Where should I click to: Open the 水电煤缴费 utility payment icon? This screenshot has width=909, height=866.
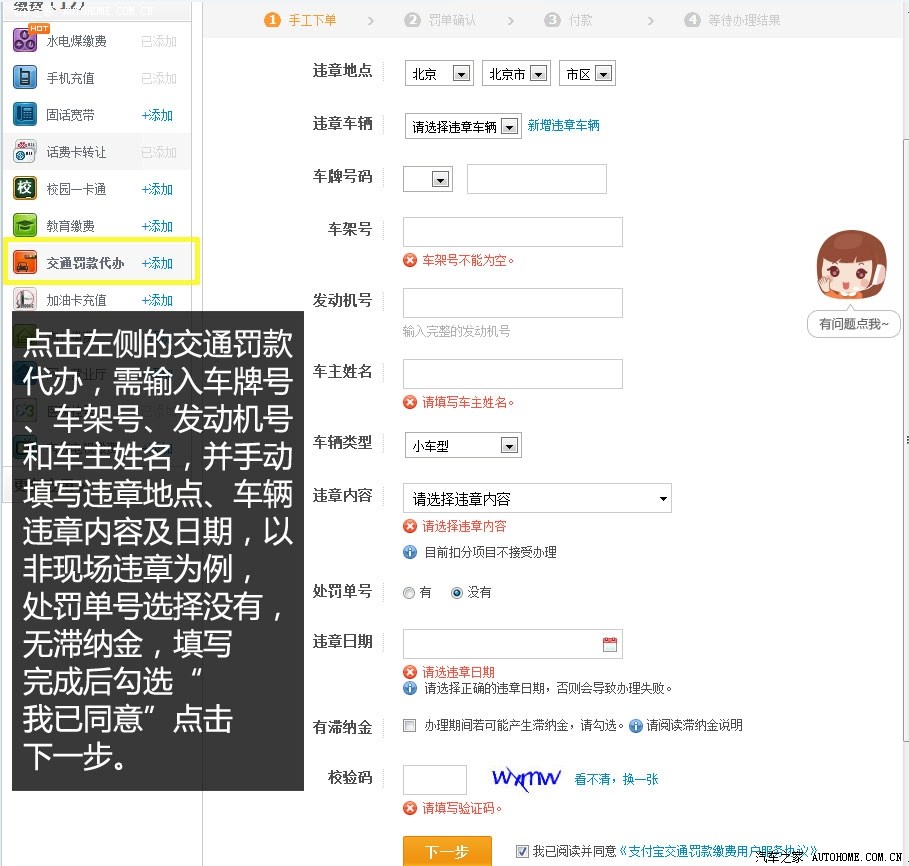tap(25, 39)
